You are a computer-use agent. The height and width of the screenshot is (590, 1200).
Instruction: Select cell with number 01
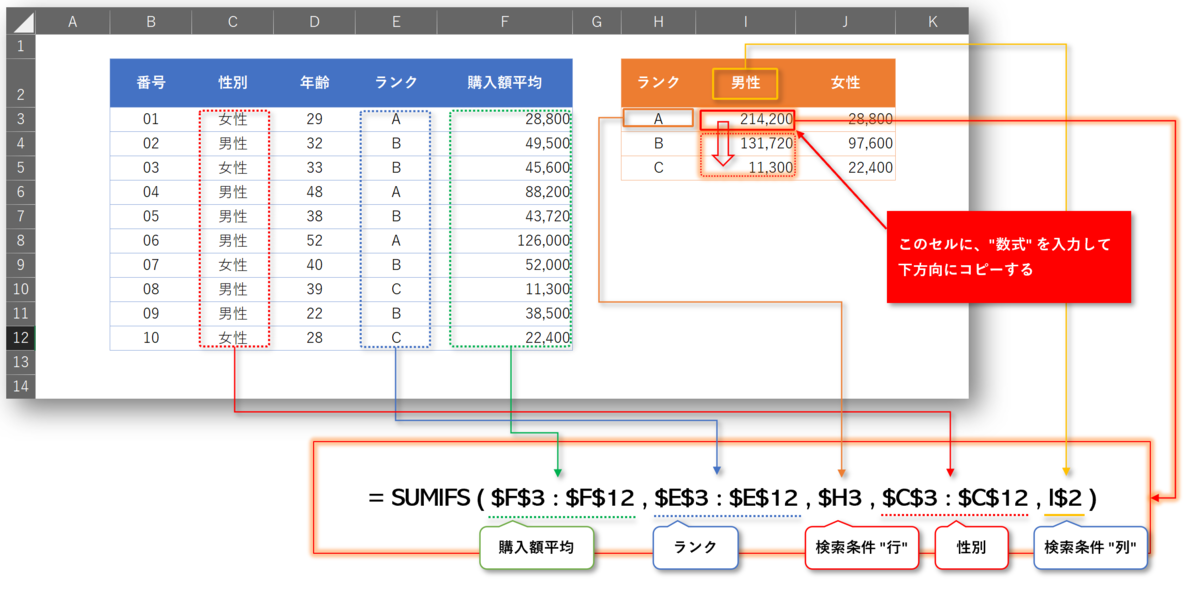click(150, 119)
